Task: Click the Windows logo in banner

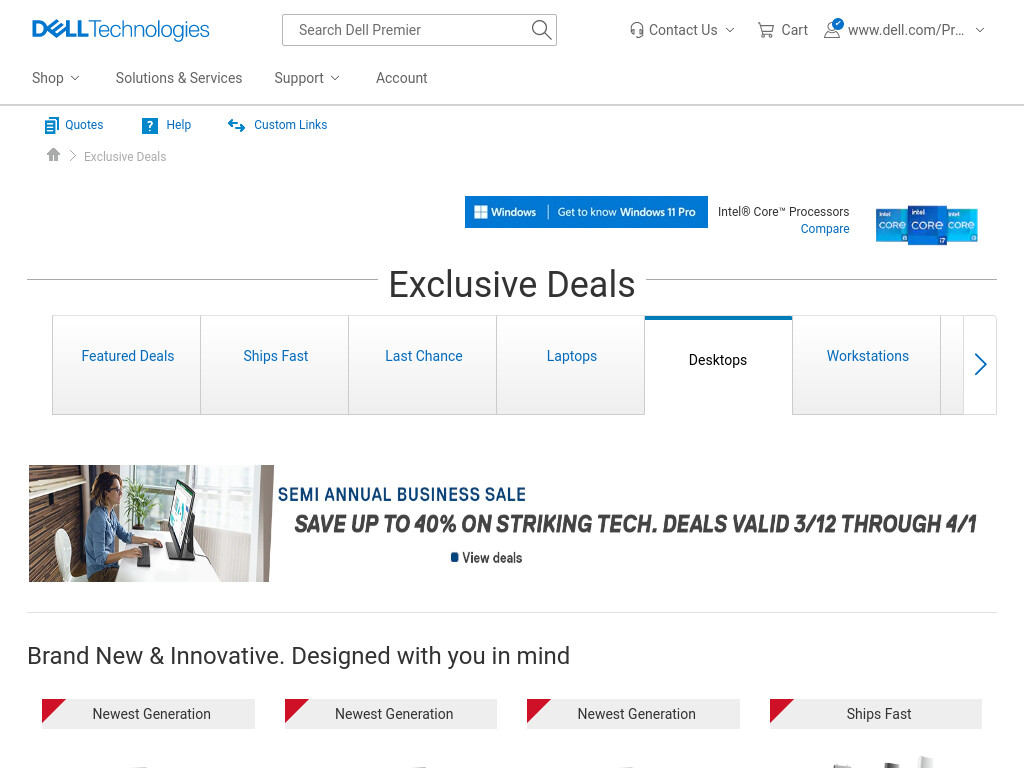Action: tap(481, 212)
